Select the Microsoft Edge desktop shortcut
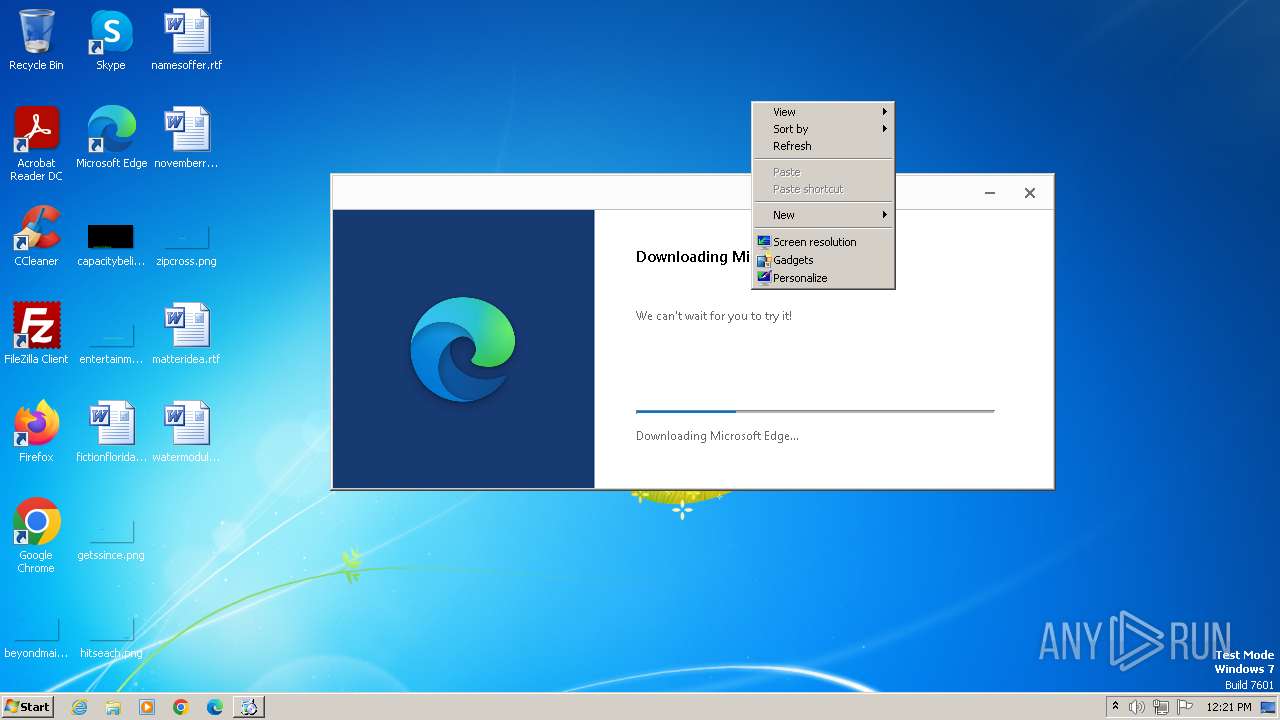The image size is (1280, 720). (x=111, y=137)
